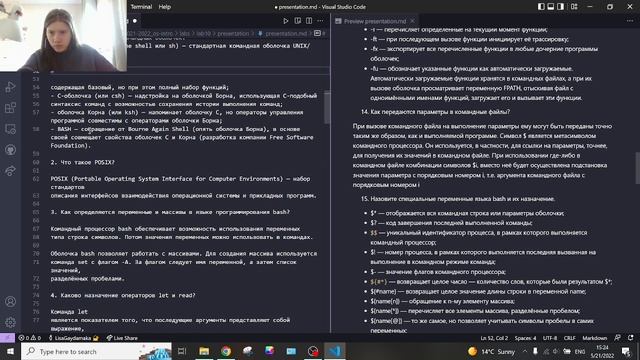Click preview item 15 about bash variables
This screenshot has width=640, height=360.
tap(458, 199)
